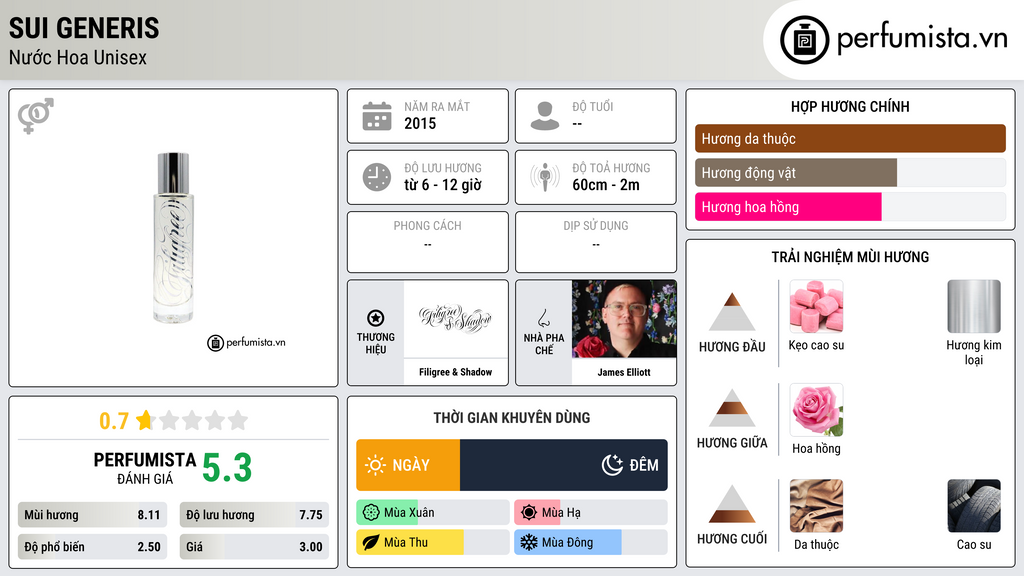This screenshot has width=1024, height=576.
Task: Click the sillage icon beside Độ toả hương
Action: [545, 177]
